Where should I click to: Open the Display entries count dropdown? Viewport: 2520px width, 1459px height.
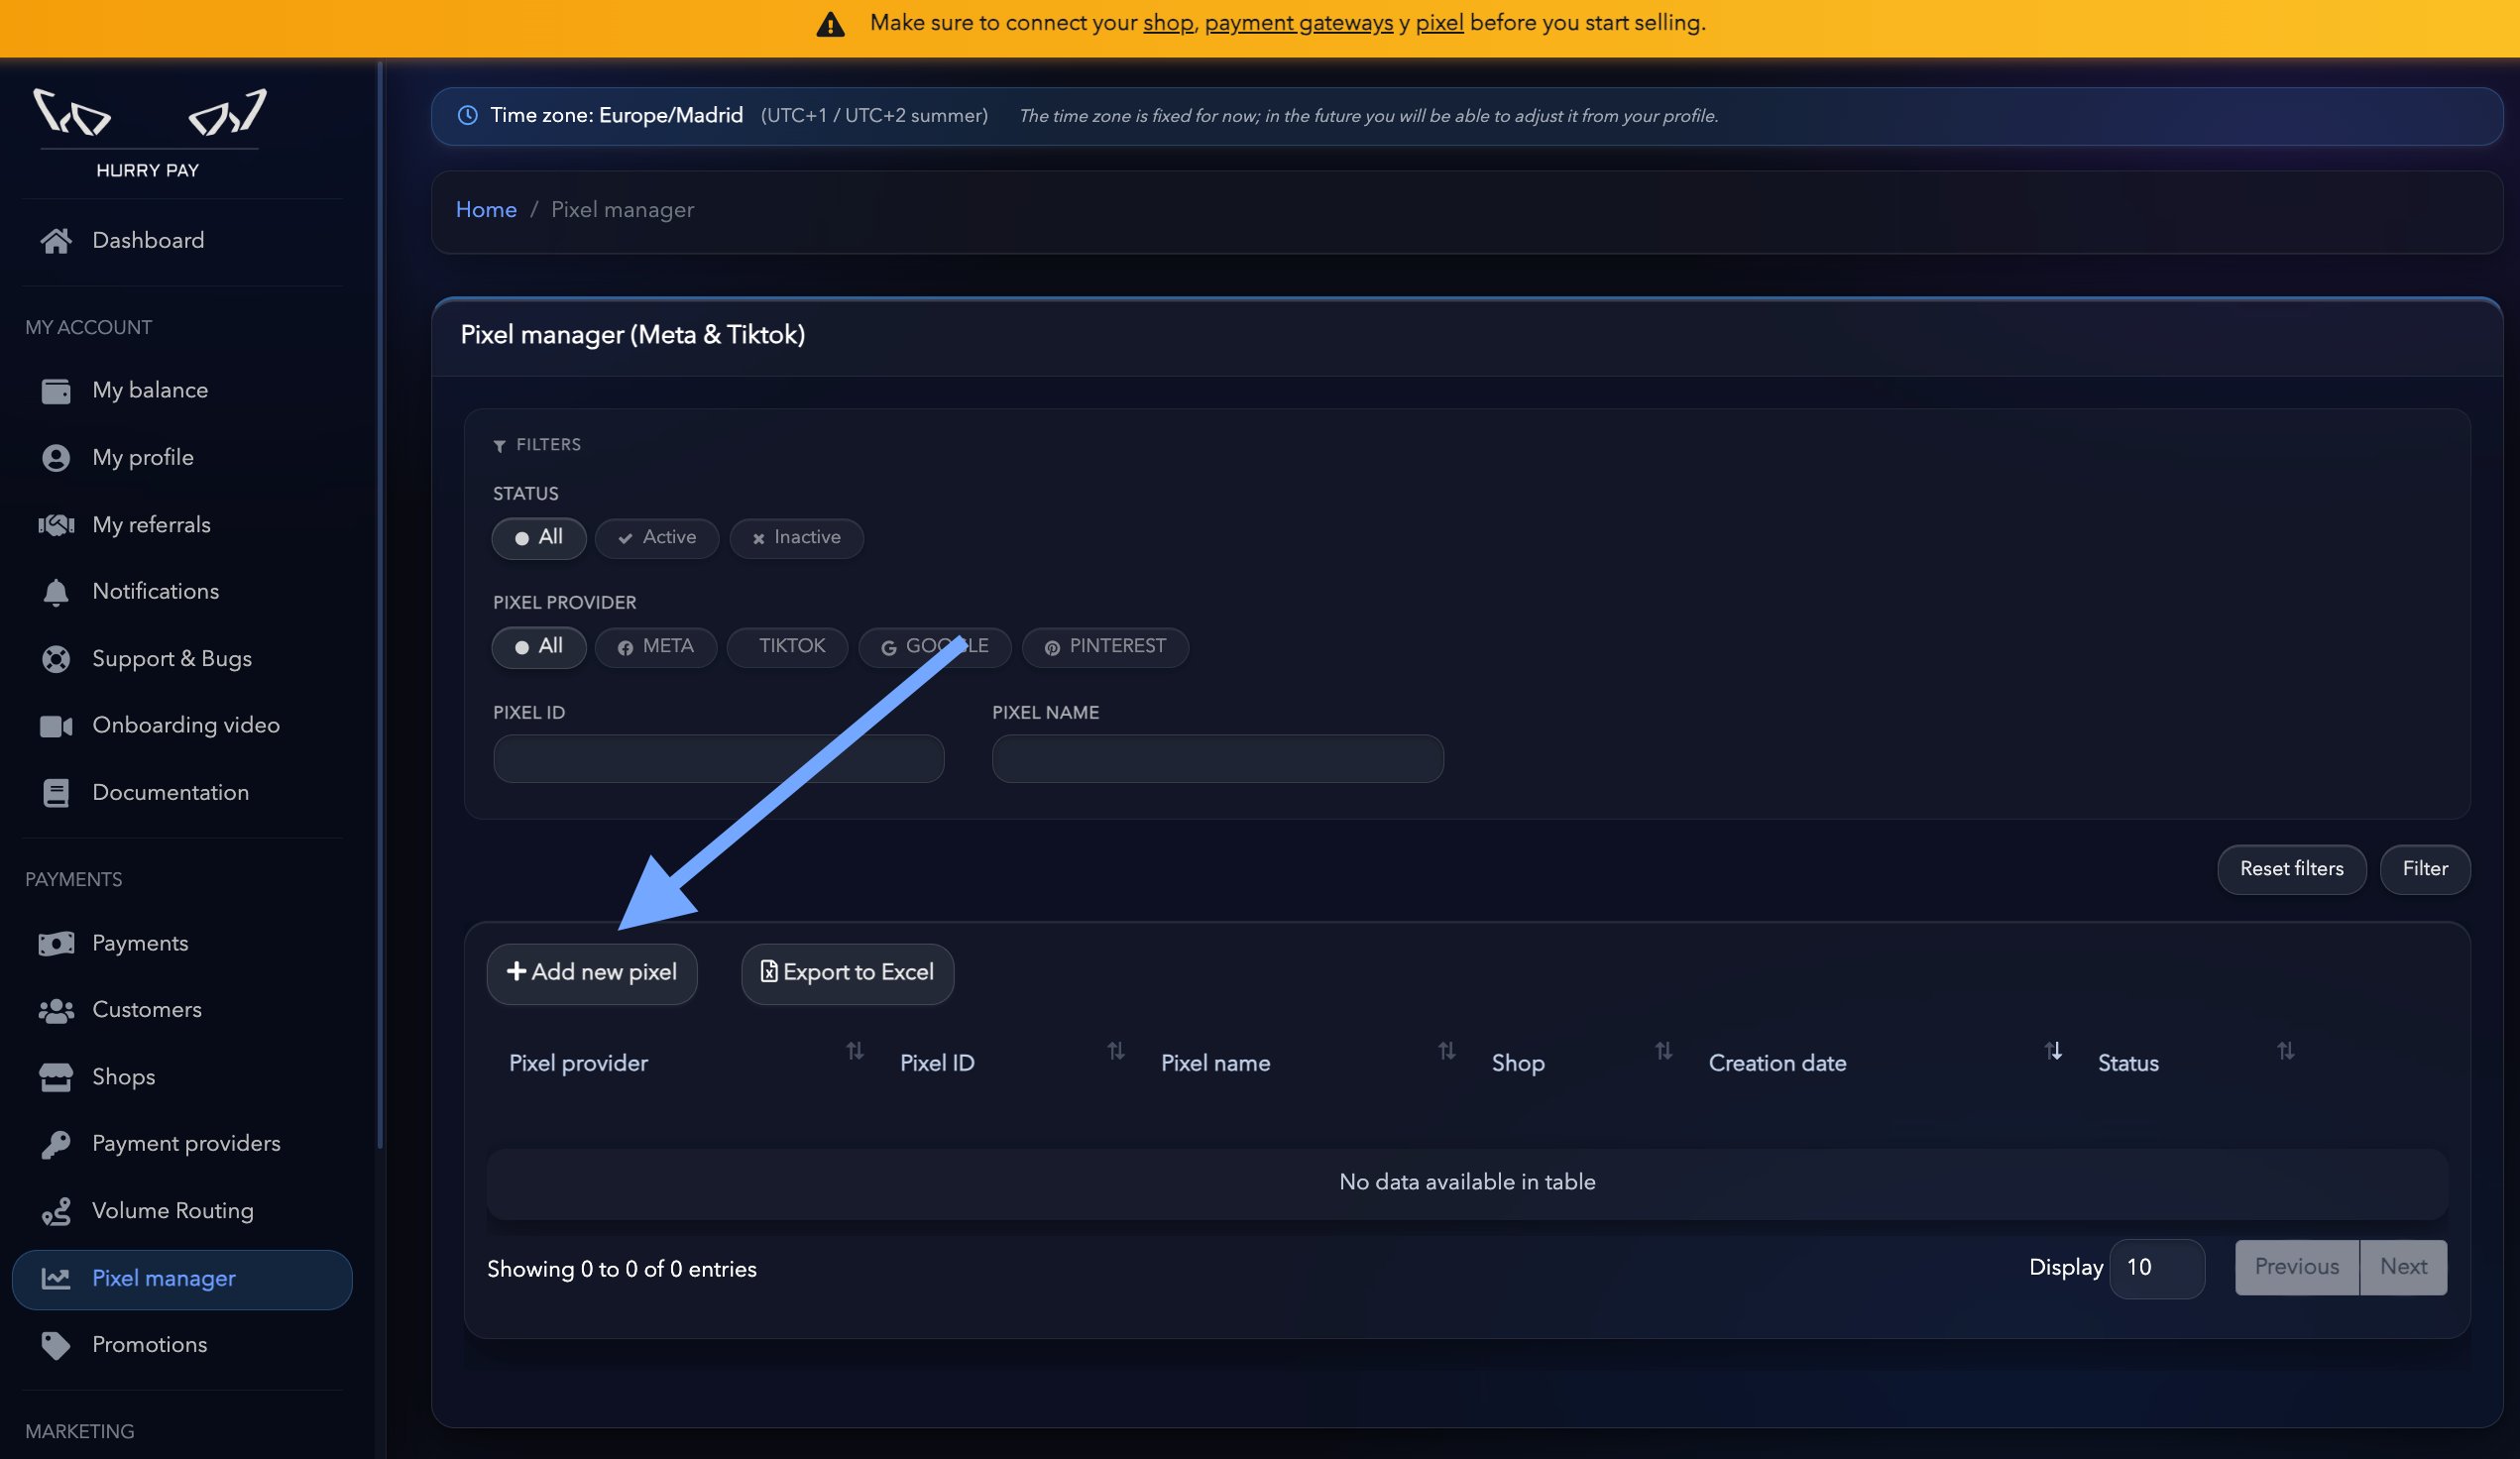click(2157, 1268)
